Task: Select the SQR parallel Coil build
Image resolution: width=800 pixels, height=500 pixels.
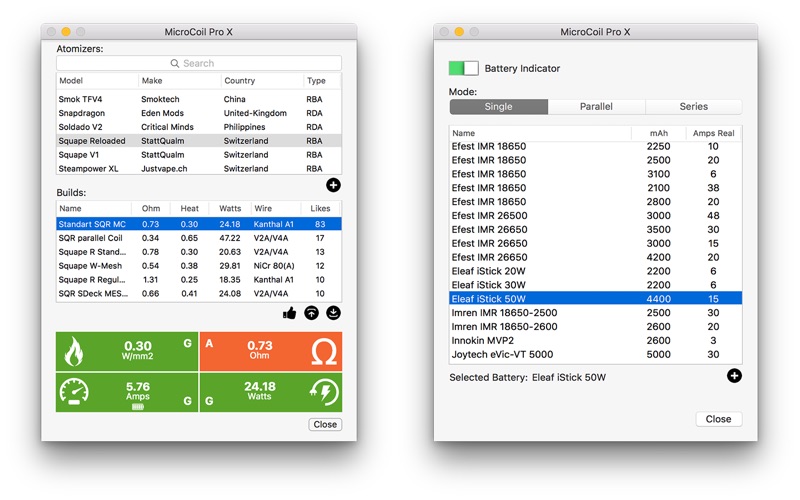Action: pos(199,238)
